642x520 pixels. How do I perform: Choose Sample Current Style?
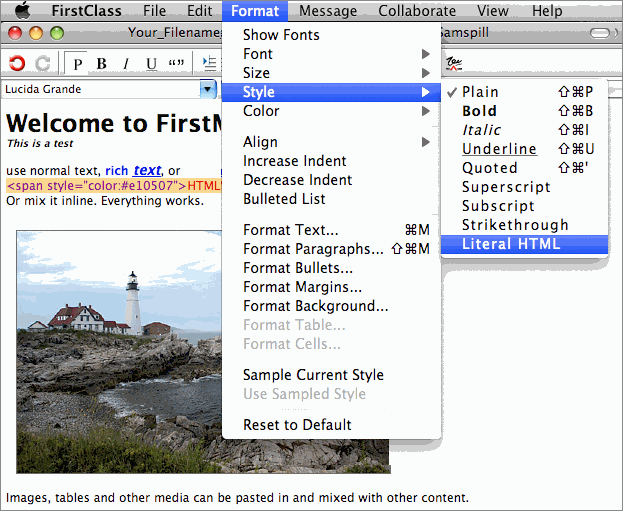click(x=331, y=375)
